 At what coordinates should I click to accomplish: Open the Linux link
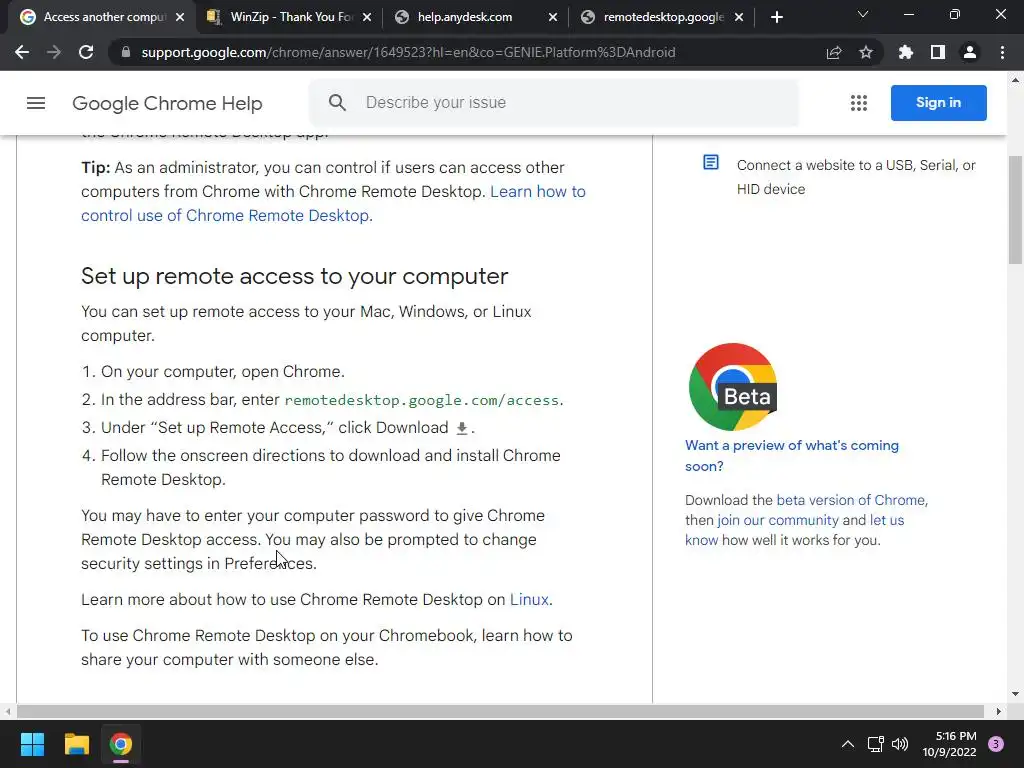coord(529,600)
